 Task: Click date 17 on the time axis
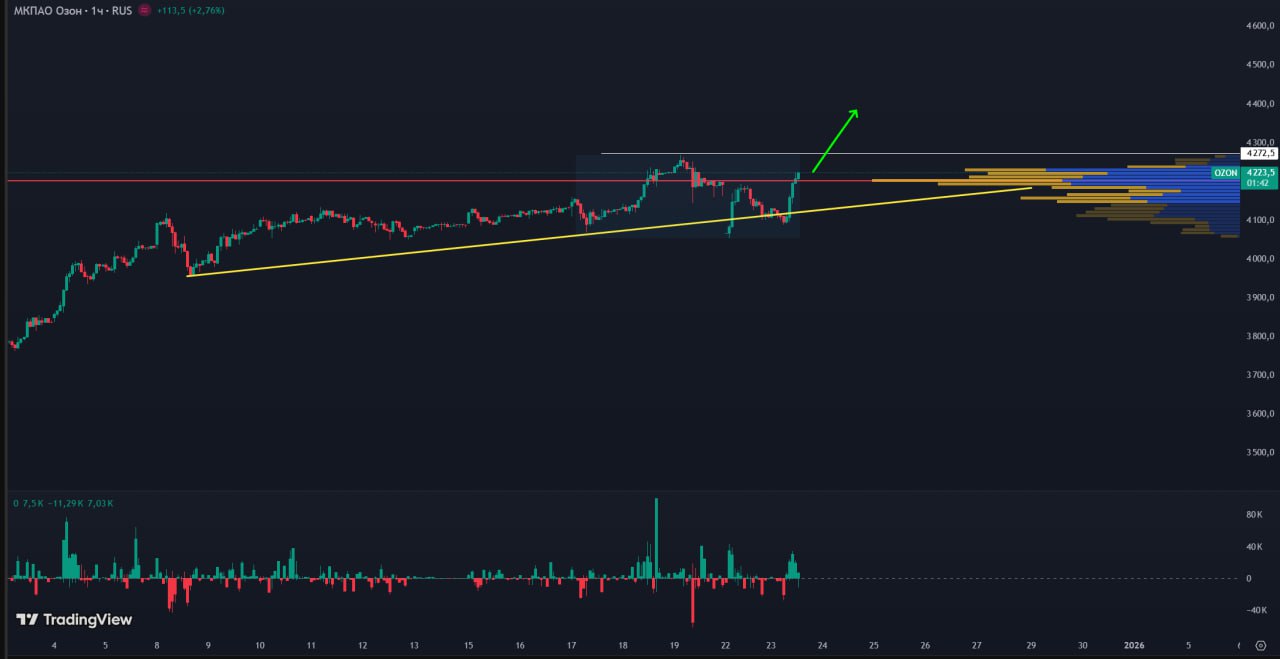[x=571, y=646]
